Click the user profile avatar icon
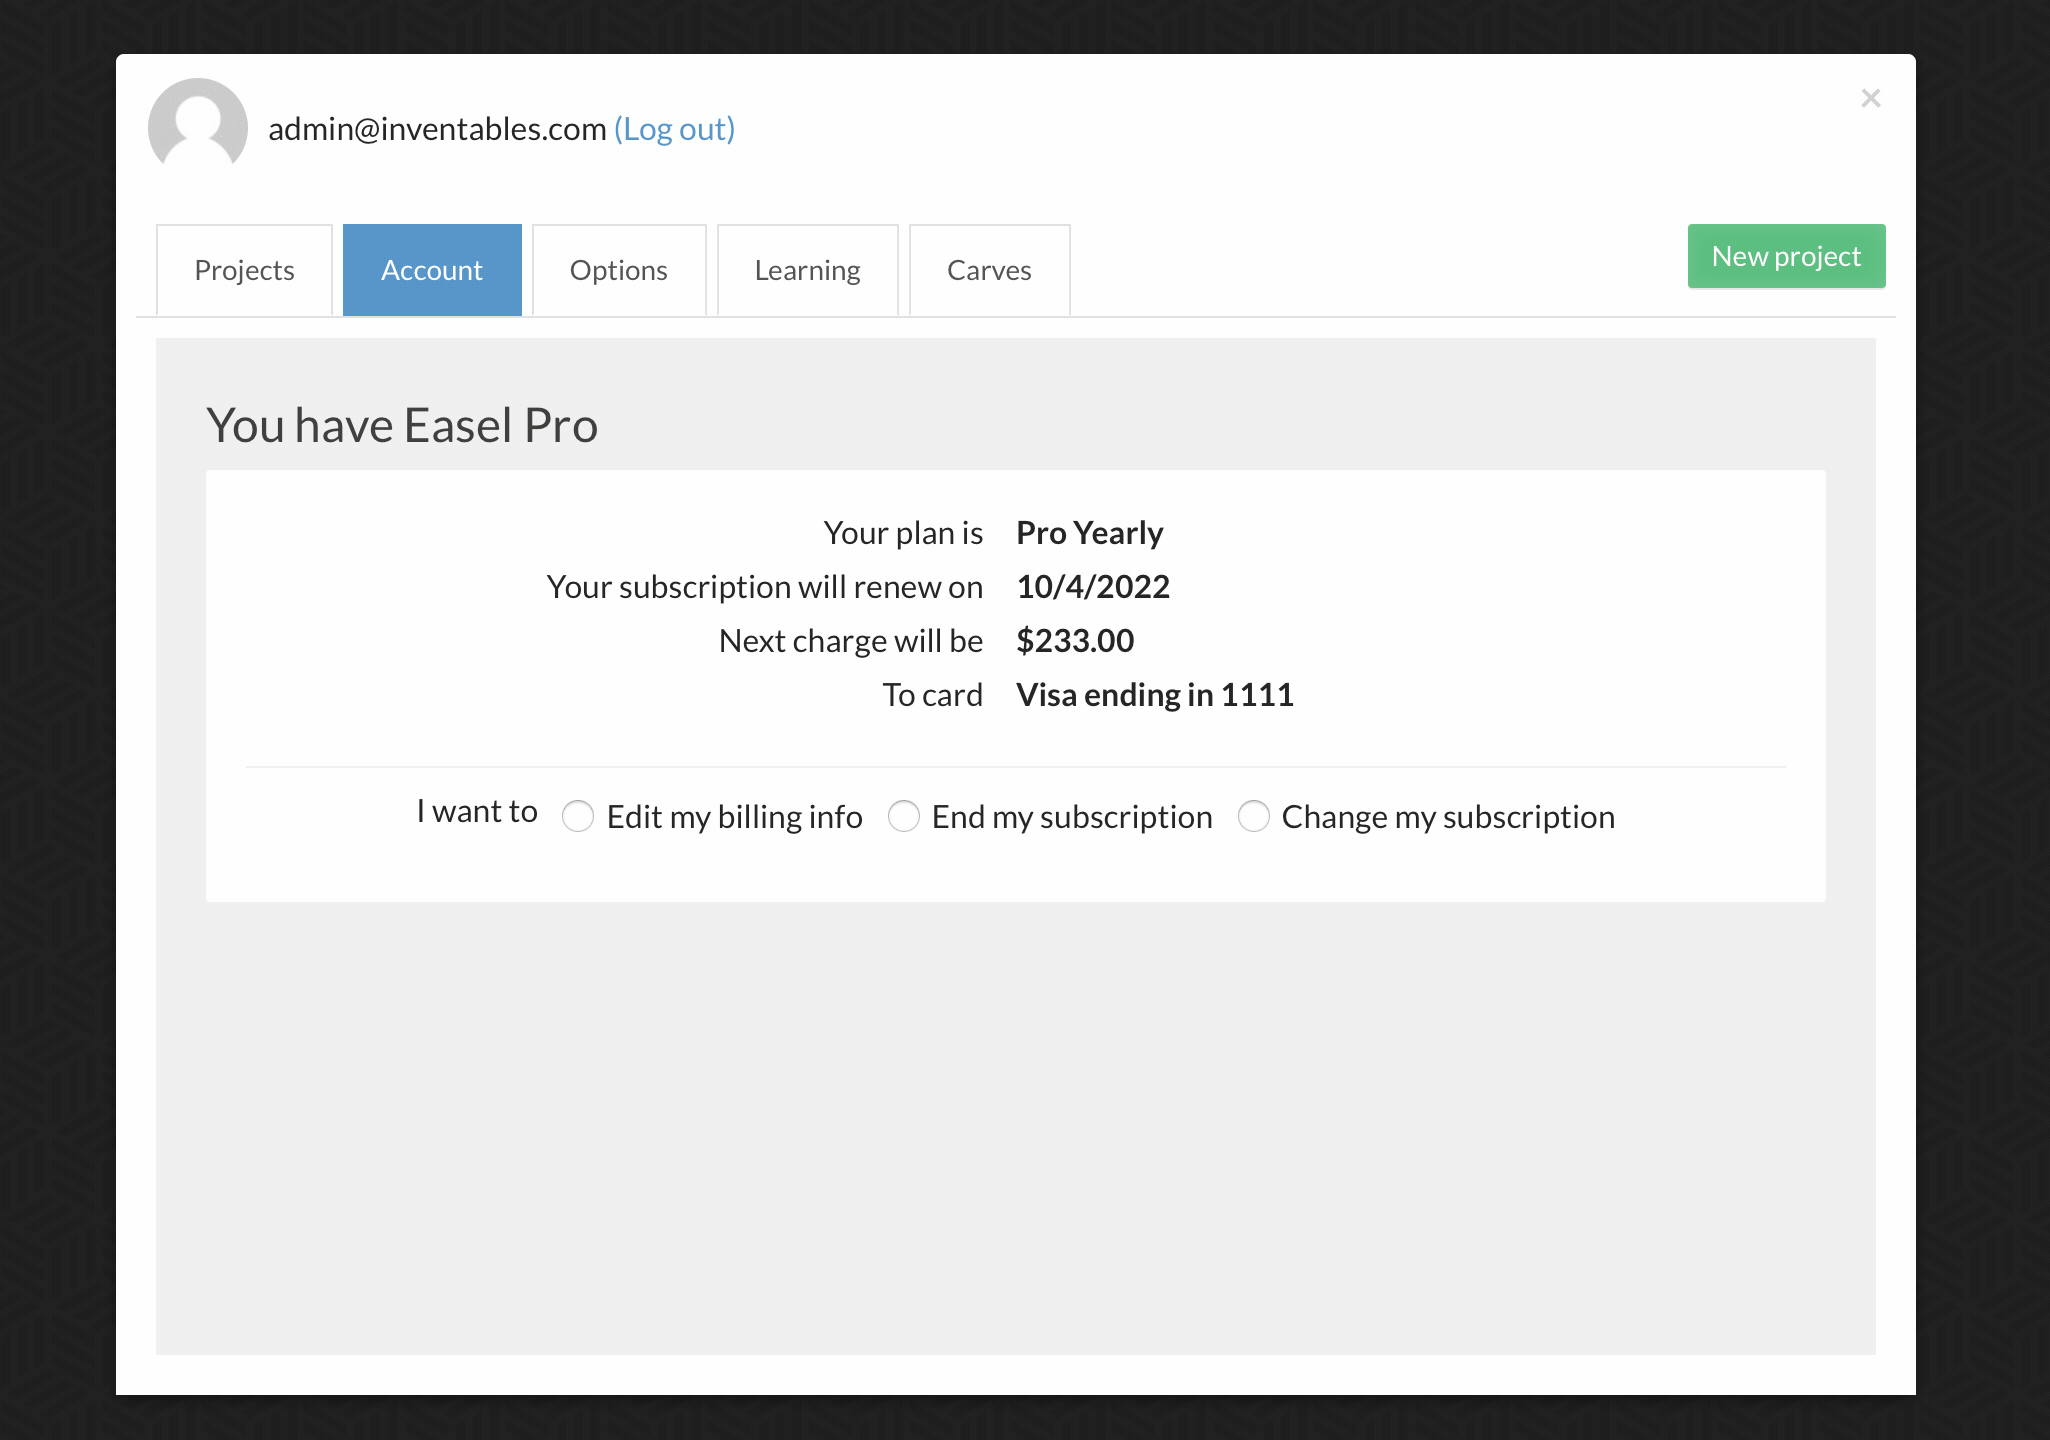This screenshot has width=2050, height=1440. [x=198, y=126]
